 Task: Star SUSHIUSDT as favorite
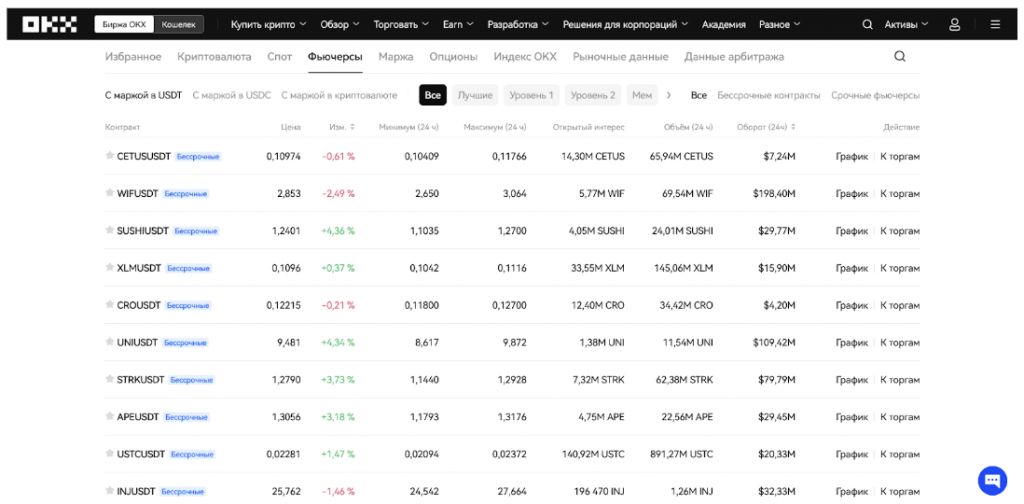[110, 231]
